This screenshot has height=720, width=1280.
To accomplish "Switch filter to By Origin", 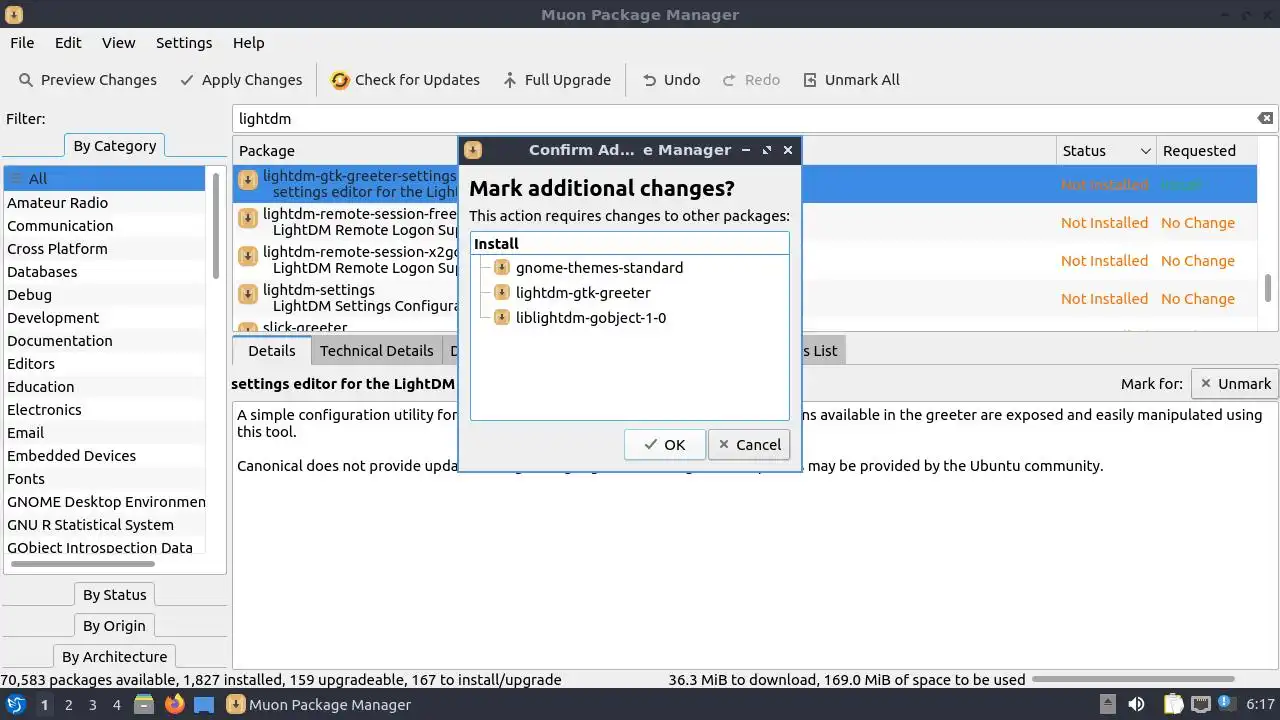I will (x=114, y=626).
